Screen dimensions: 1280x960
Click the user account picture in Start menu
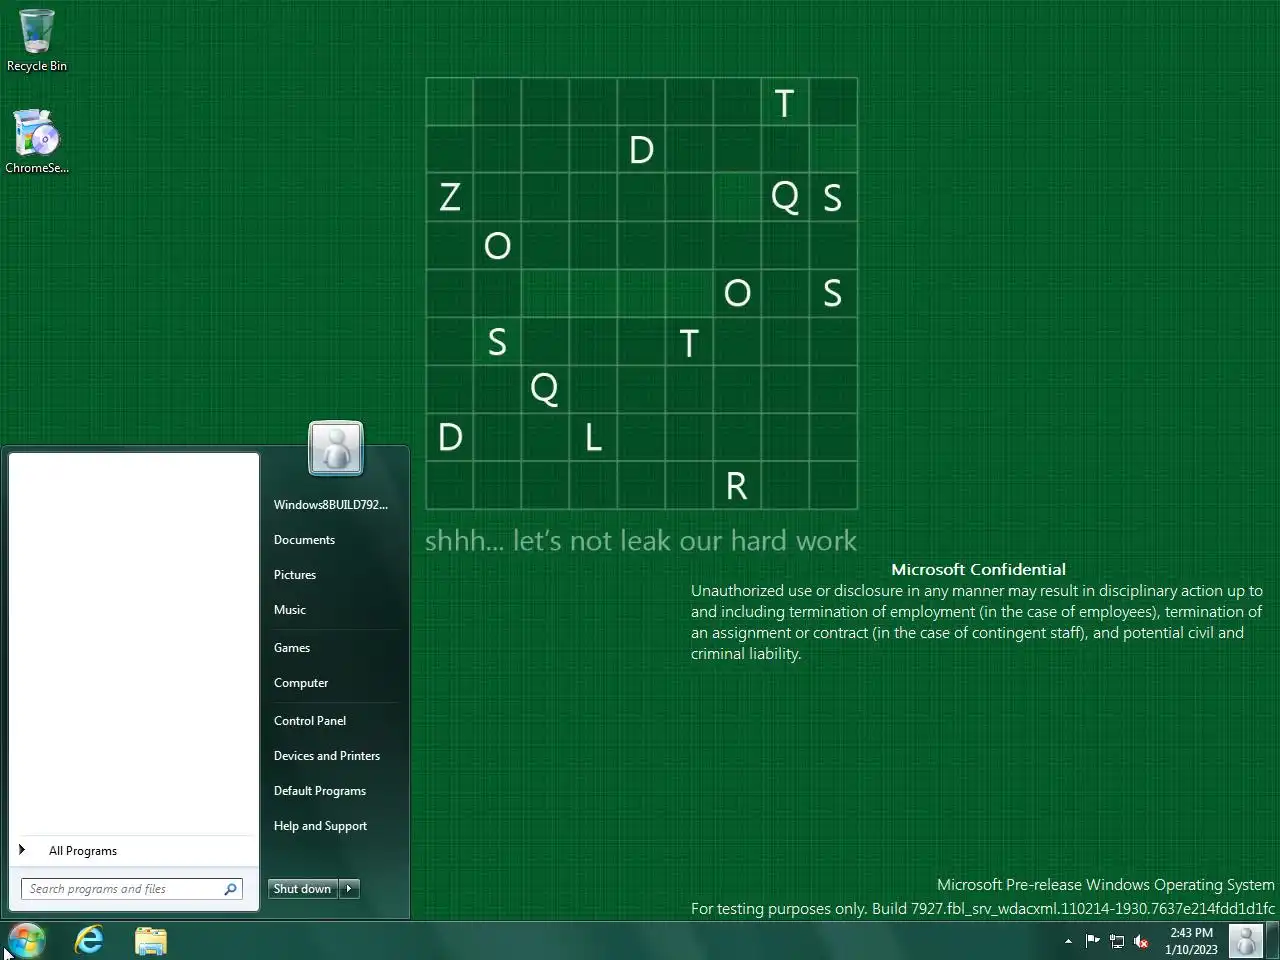(x=336, y=447)
